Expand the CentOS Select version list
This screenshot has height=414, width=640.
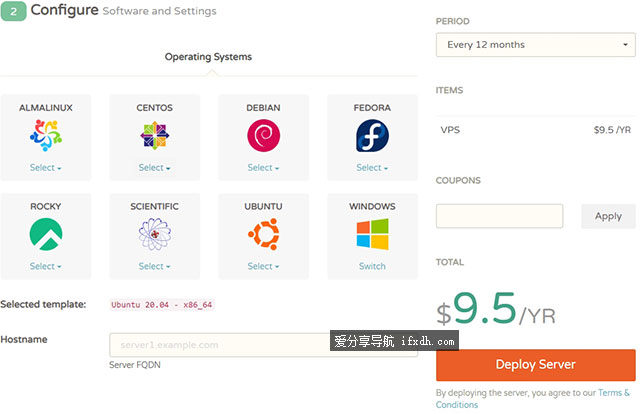154,168
